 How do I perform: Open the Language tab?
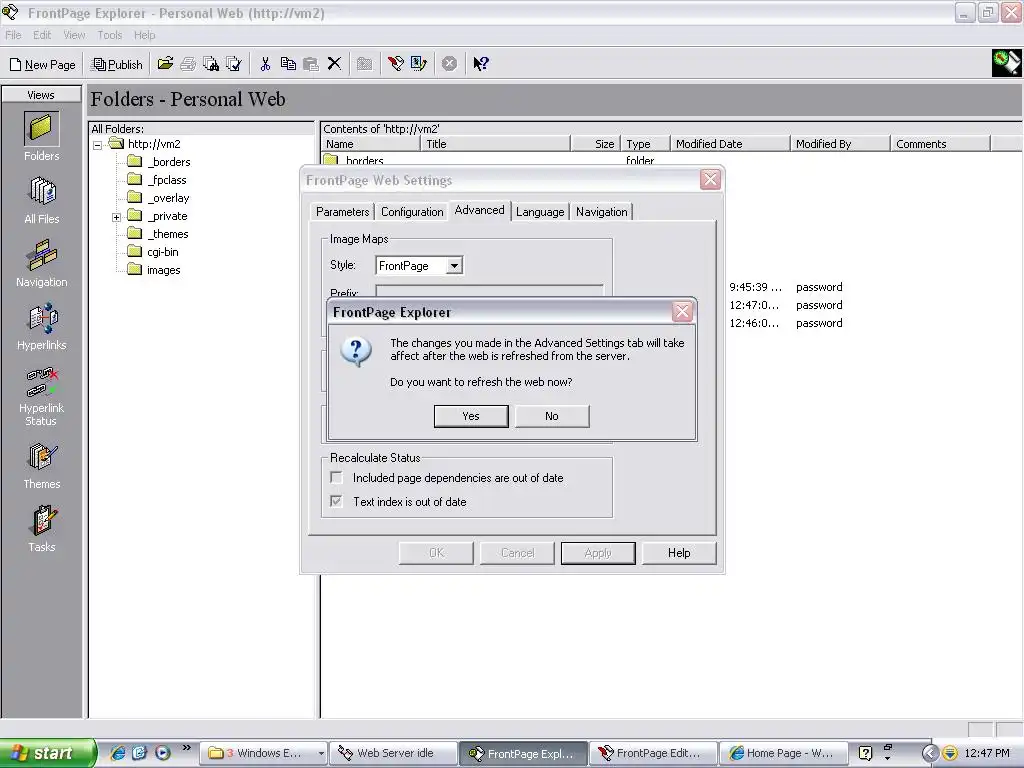click(539, 212)
